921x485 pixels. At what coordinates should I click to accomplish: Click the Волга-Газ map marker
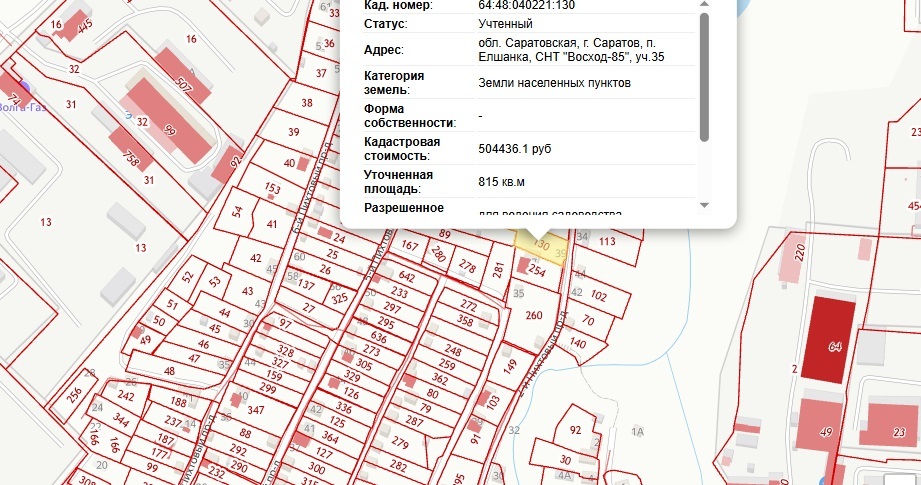24,90
